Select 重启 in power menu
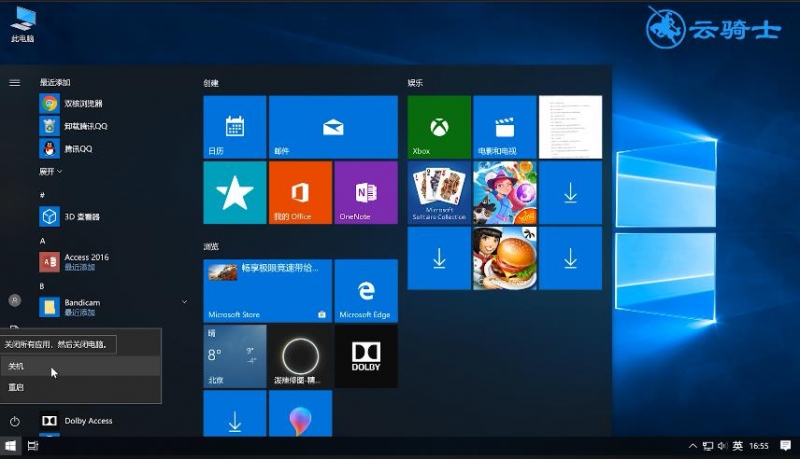Screen dimensions: 800x459 (81, 387)
